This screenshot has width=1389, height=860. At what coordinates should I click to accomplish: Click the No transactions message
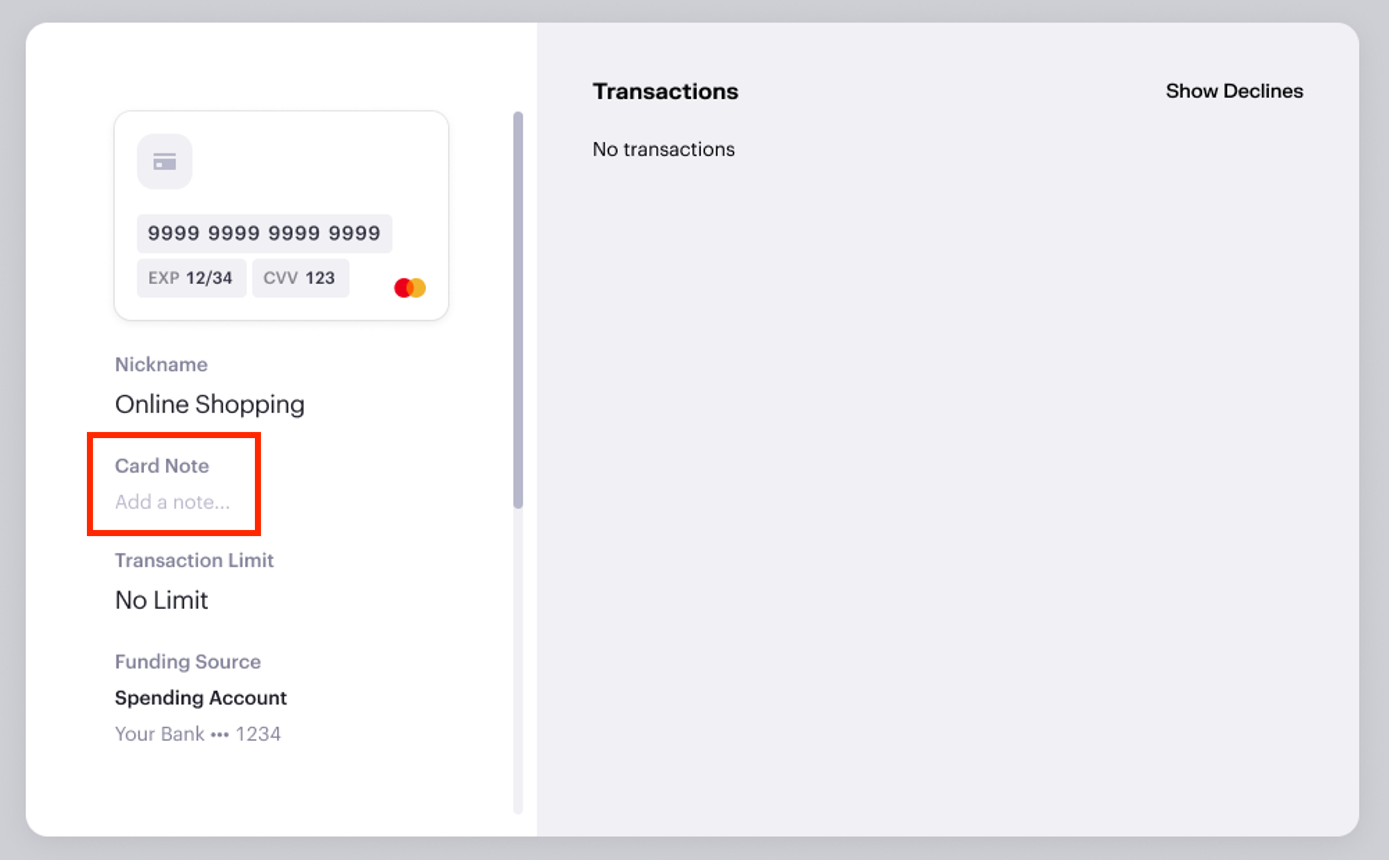coord(663,149)
